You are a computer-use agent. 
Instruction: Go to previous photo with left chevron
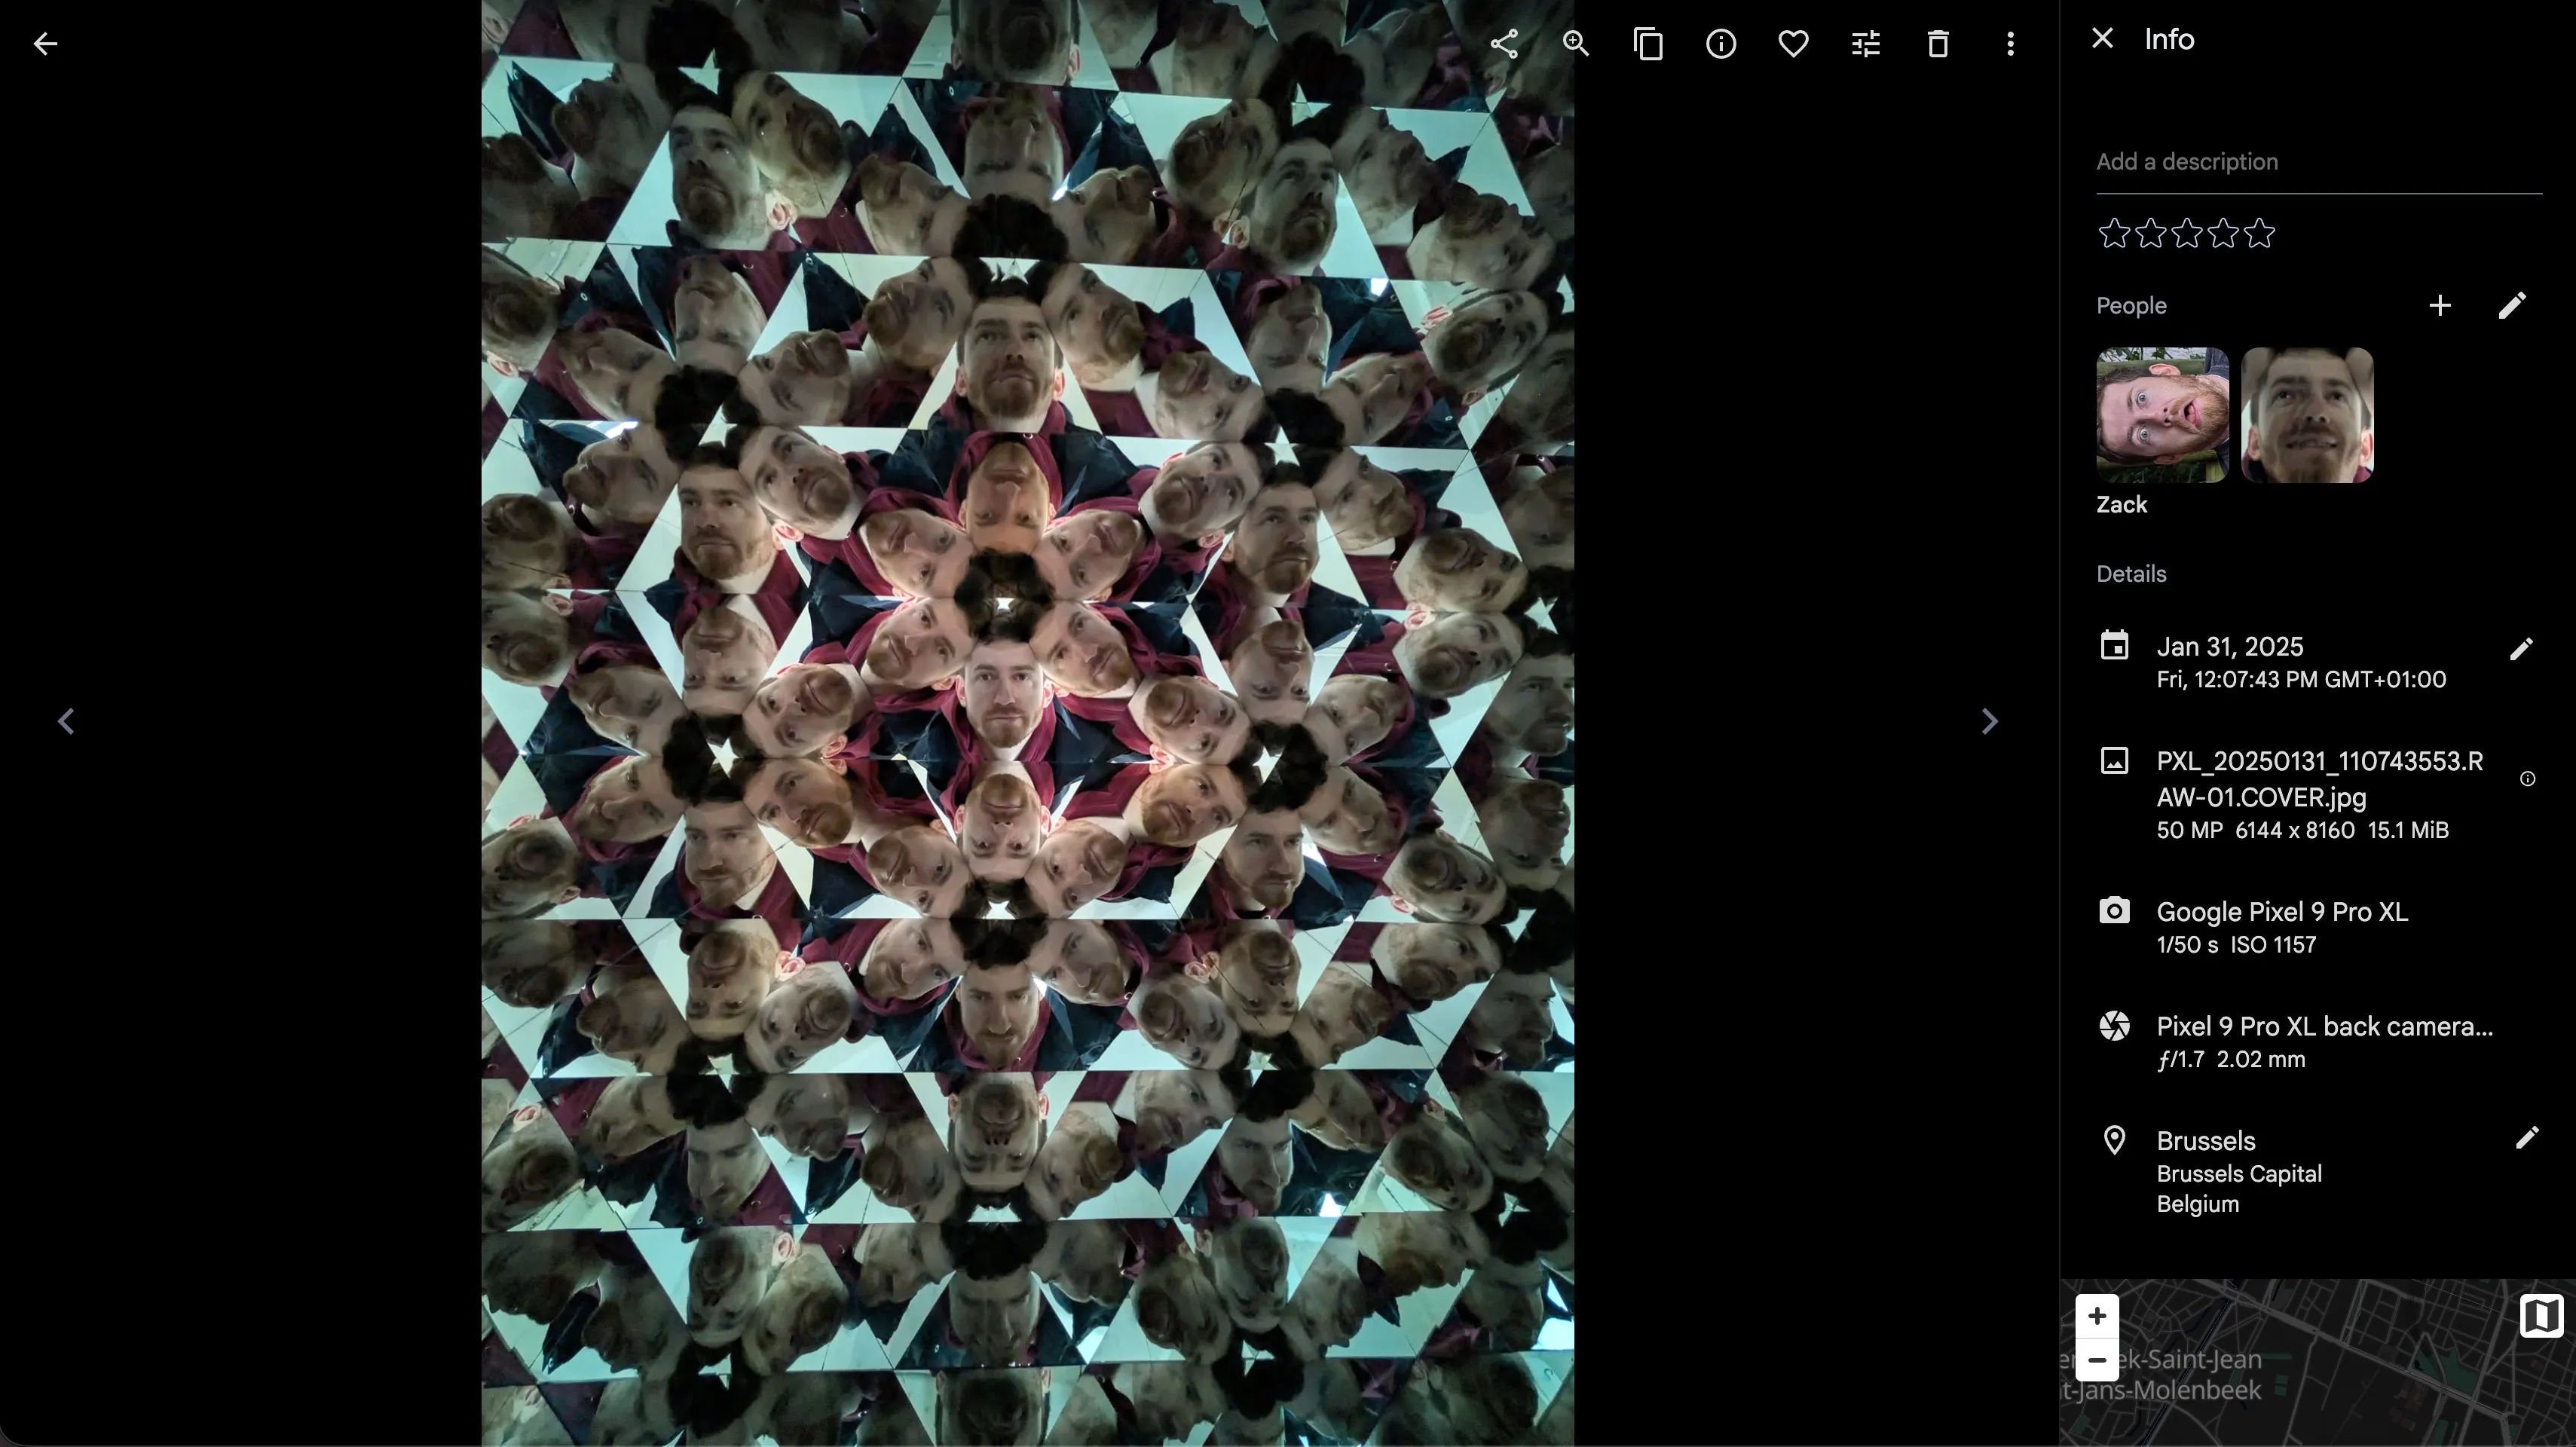[x=66, y=721]
